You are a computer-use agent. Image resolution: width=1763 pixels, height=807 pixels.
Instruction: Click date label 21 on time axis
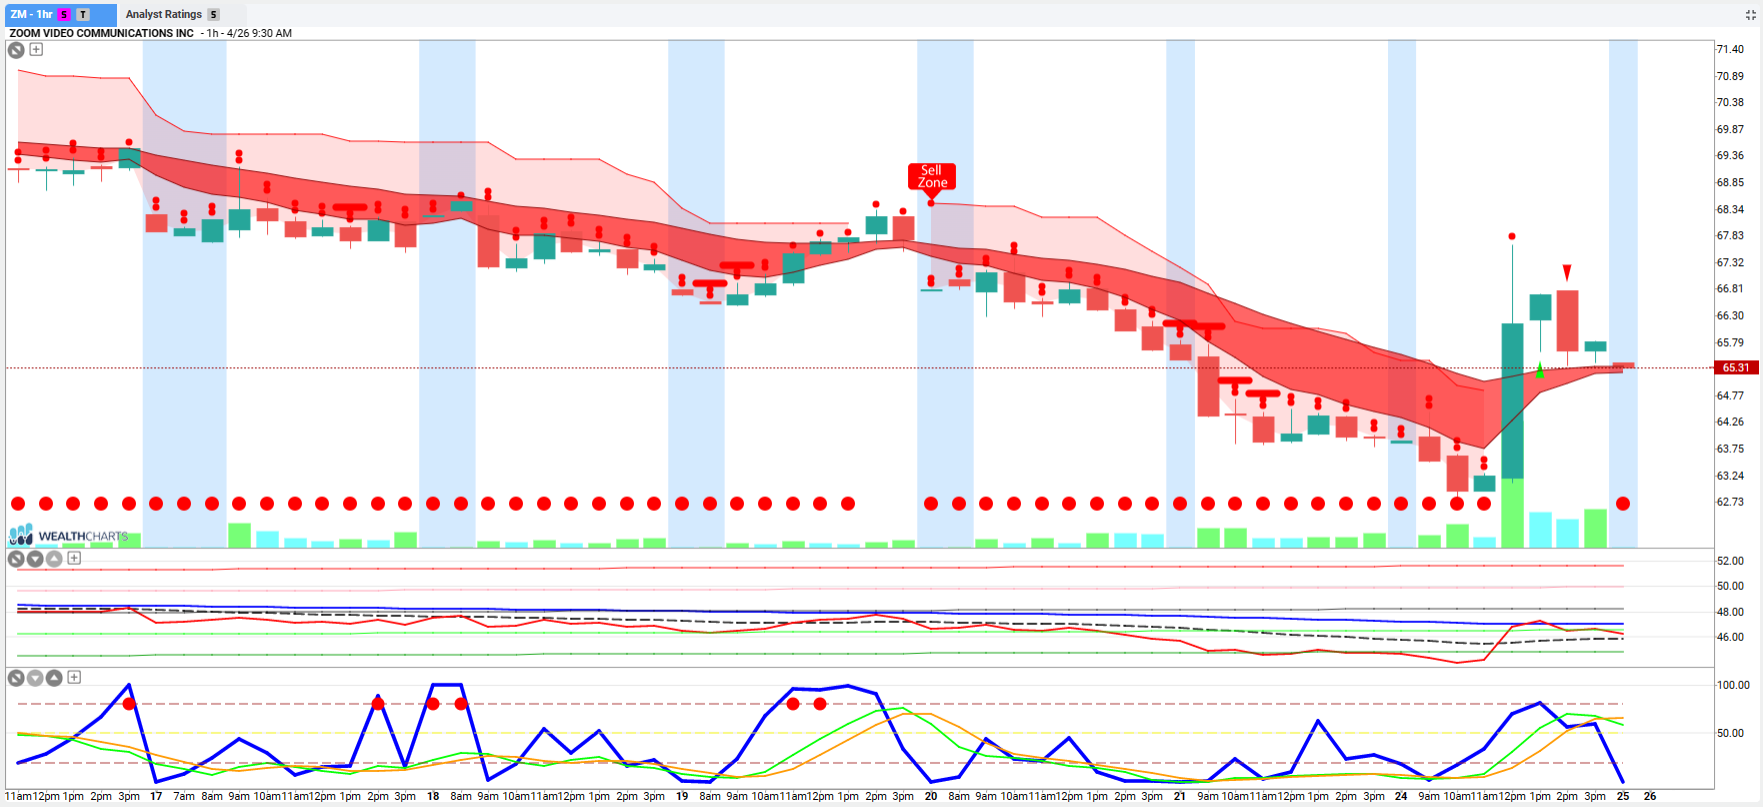1180,797
